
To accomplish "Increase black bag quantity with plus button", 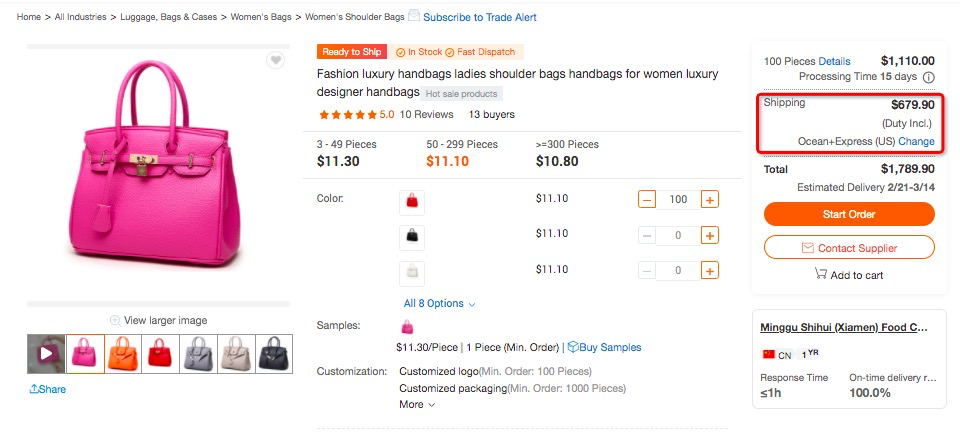I will click(x=710, y=236).
